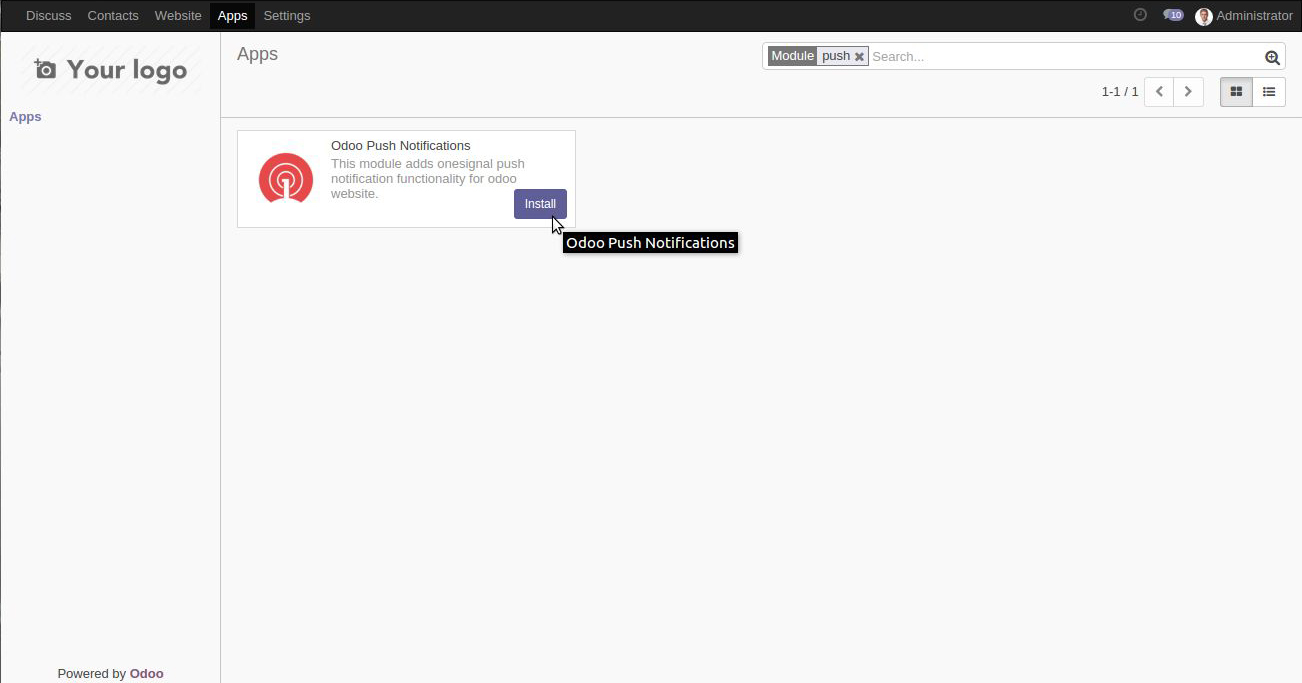Open the Discuss menu

click(49, 16)
